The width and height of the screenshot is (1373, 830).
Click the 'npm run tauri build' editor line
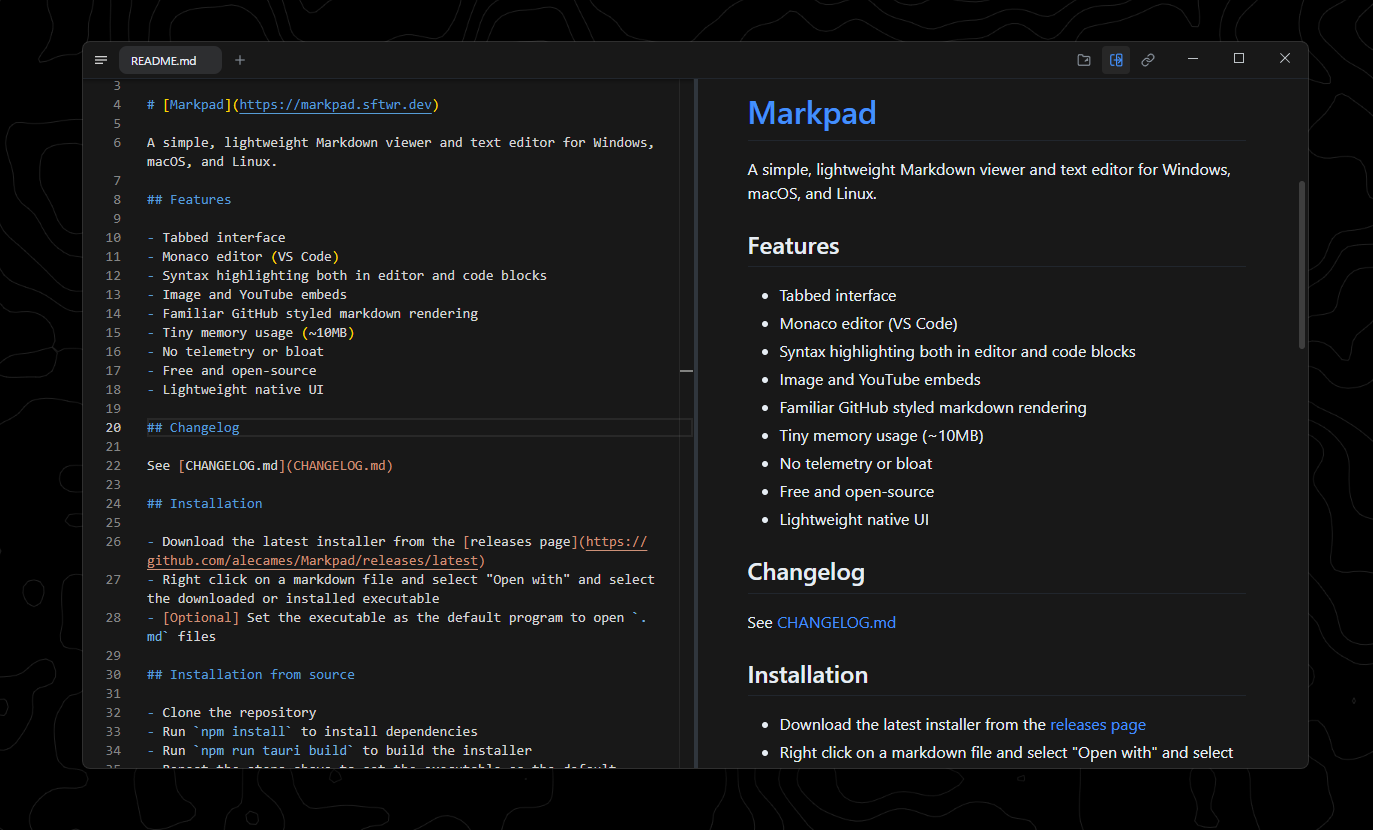339,750
